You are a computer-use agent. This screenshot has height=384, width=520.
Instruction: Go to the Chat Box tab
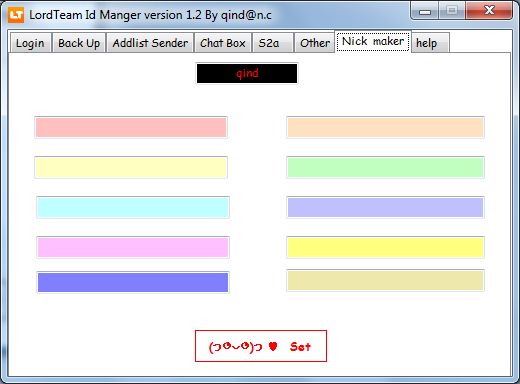(x=223, y=43)
